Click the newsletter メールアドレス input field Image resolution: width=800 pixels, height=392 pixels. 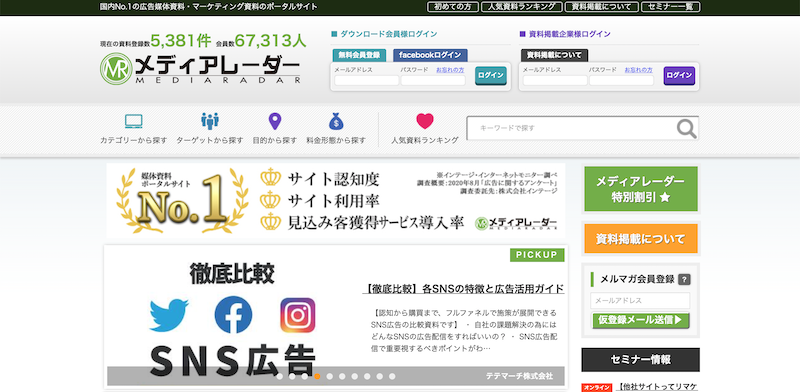[x=640, y=301]
